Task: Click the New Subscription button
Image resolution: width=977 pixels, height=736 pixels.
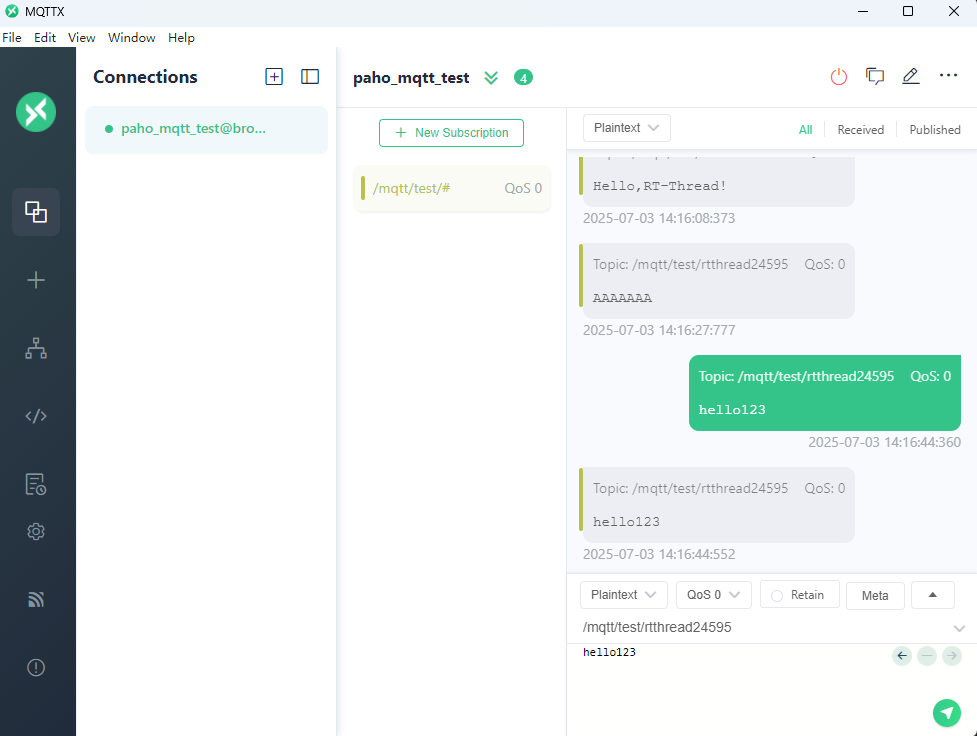Action: pyautogui.click(x=451, y=133)
